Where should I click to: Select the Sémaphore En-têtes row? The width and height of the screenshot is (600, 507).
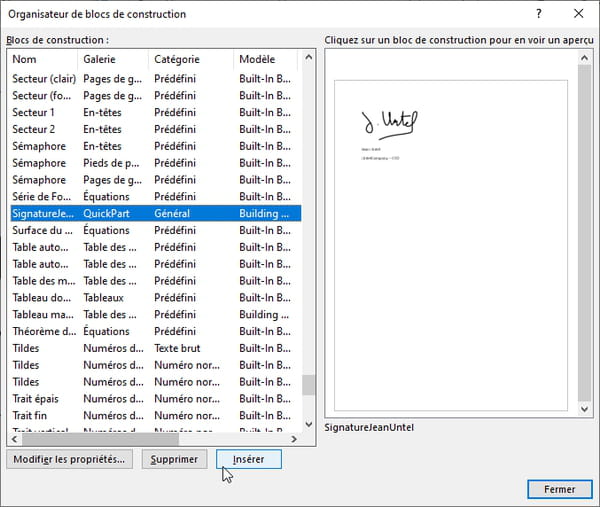(156, 146)
